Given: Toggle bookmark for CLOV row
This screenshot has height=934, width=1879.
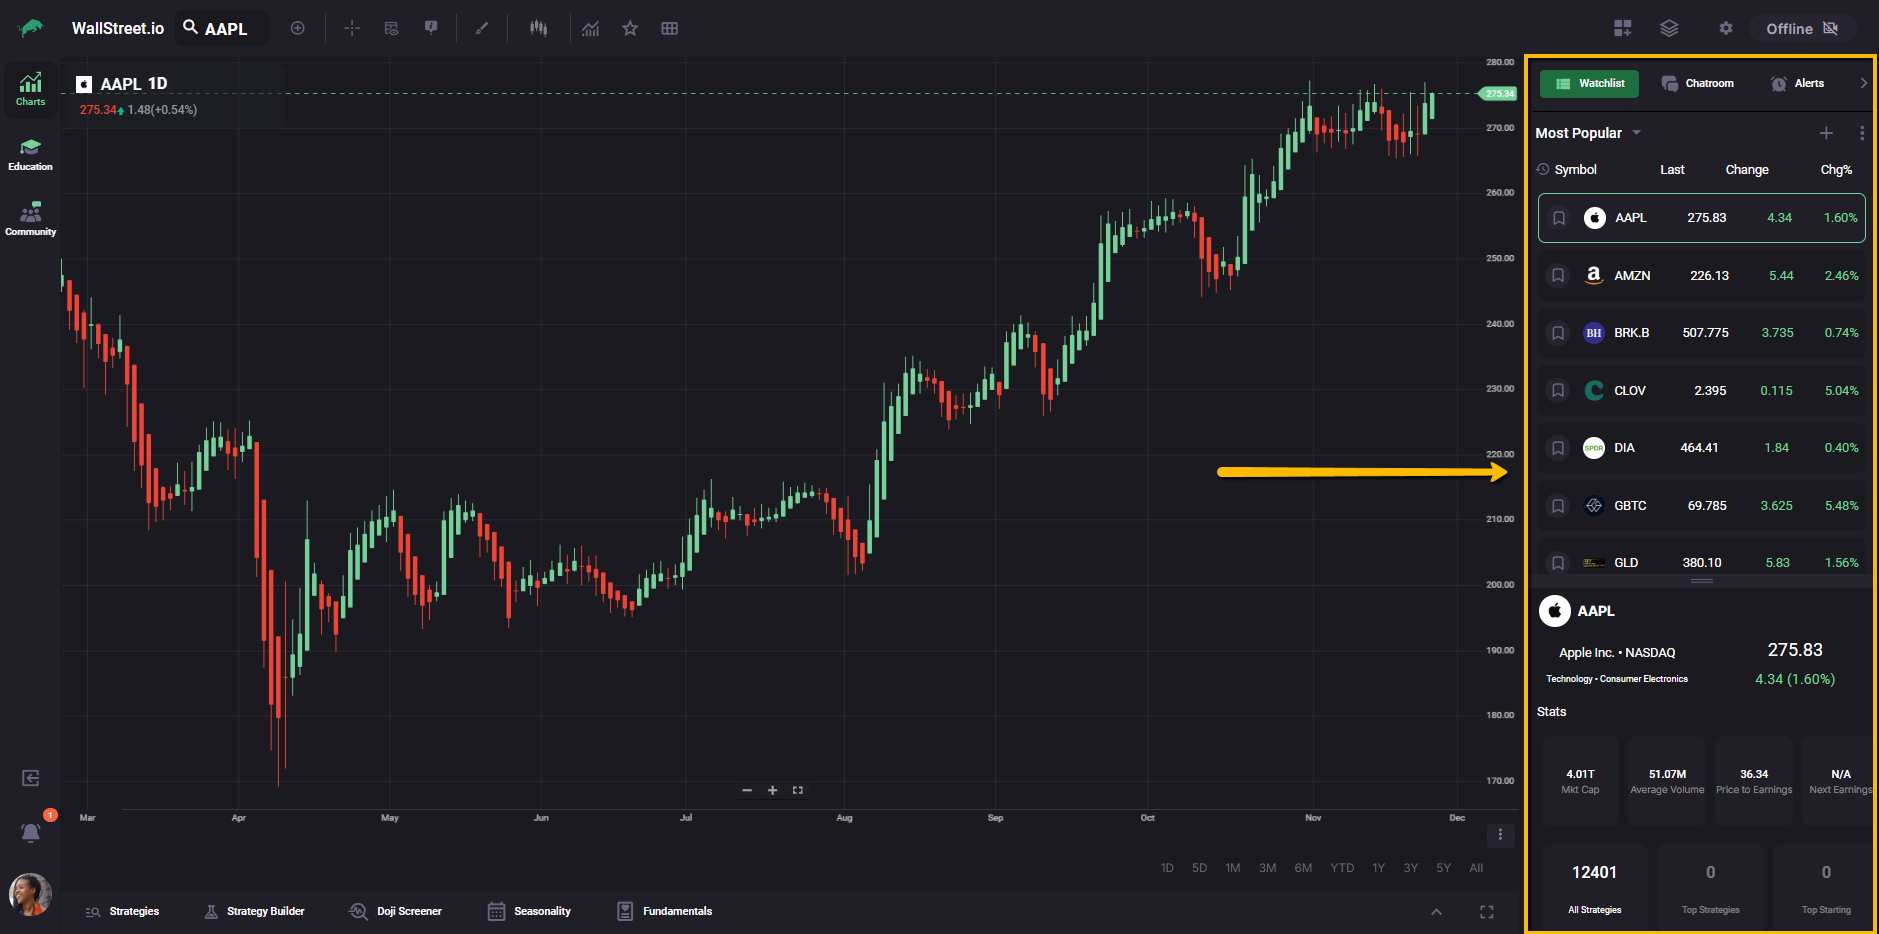Looking at the screenshot, I should click(1558, 390).
